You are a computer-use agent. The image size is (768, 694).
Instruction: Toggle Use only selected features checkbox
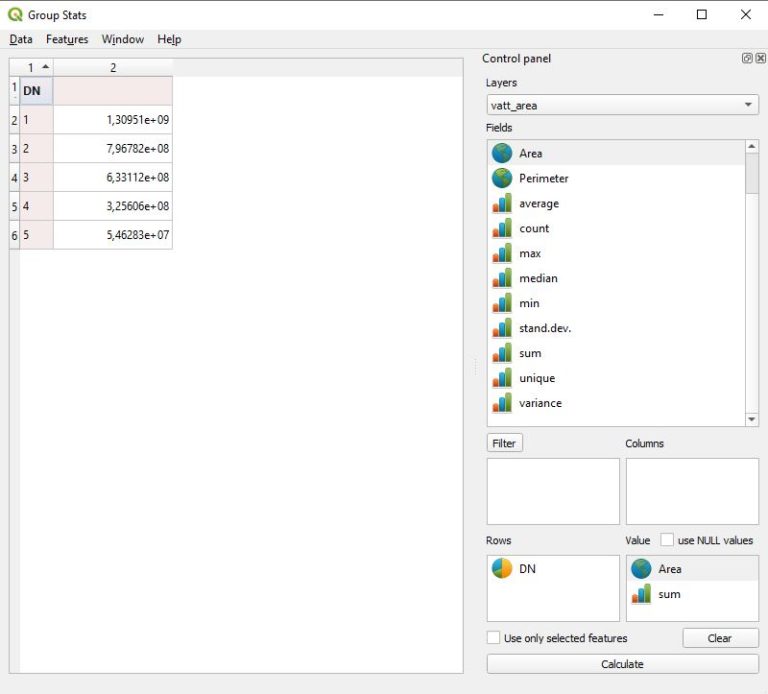[x=494, y=638]
